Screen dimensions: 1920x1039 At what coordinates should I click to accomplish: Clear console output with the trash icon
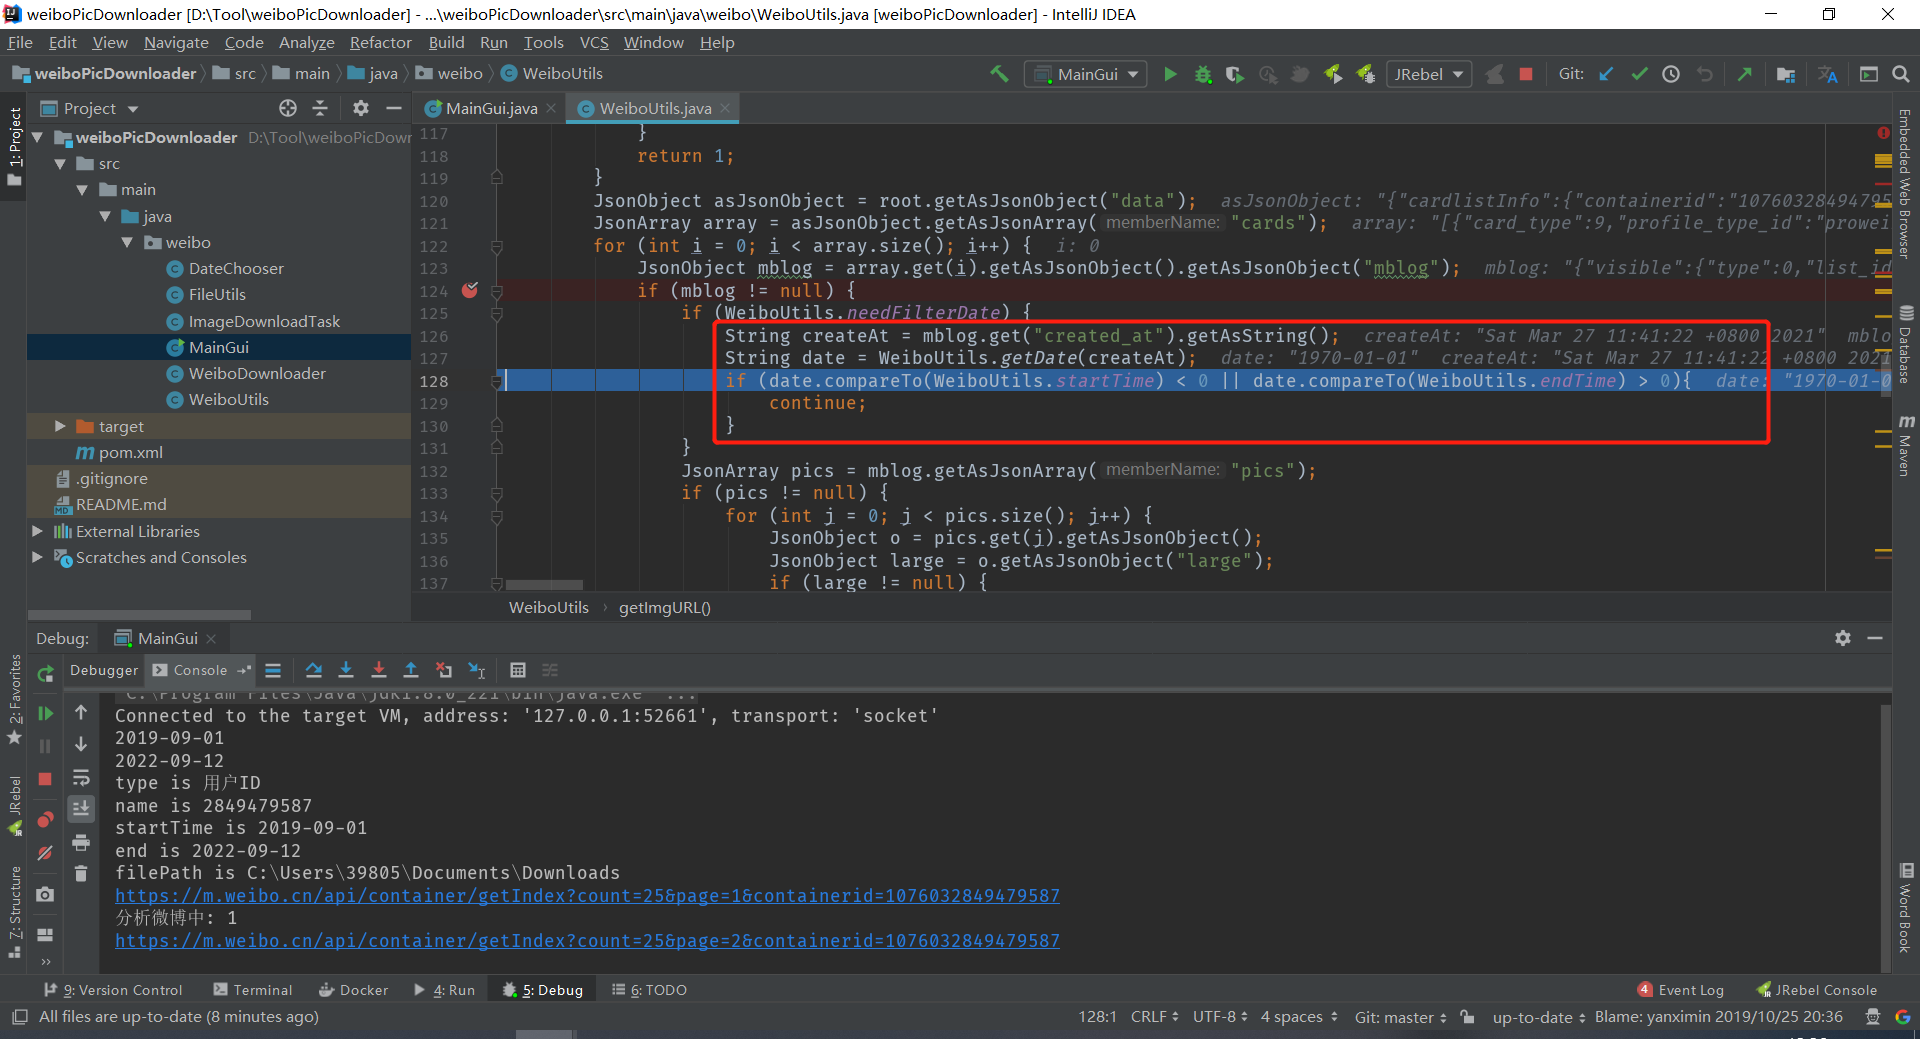pyautogui.click(x=81, y=874)
